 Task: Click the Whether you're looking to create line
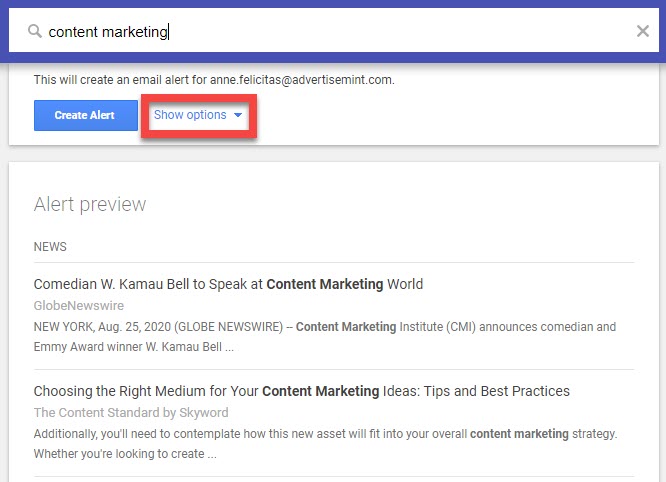tap(125, 454)
